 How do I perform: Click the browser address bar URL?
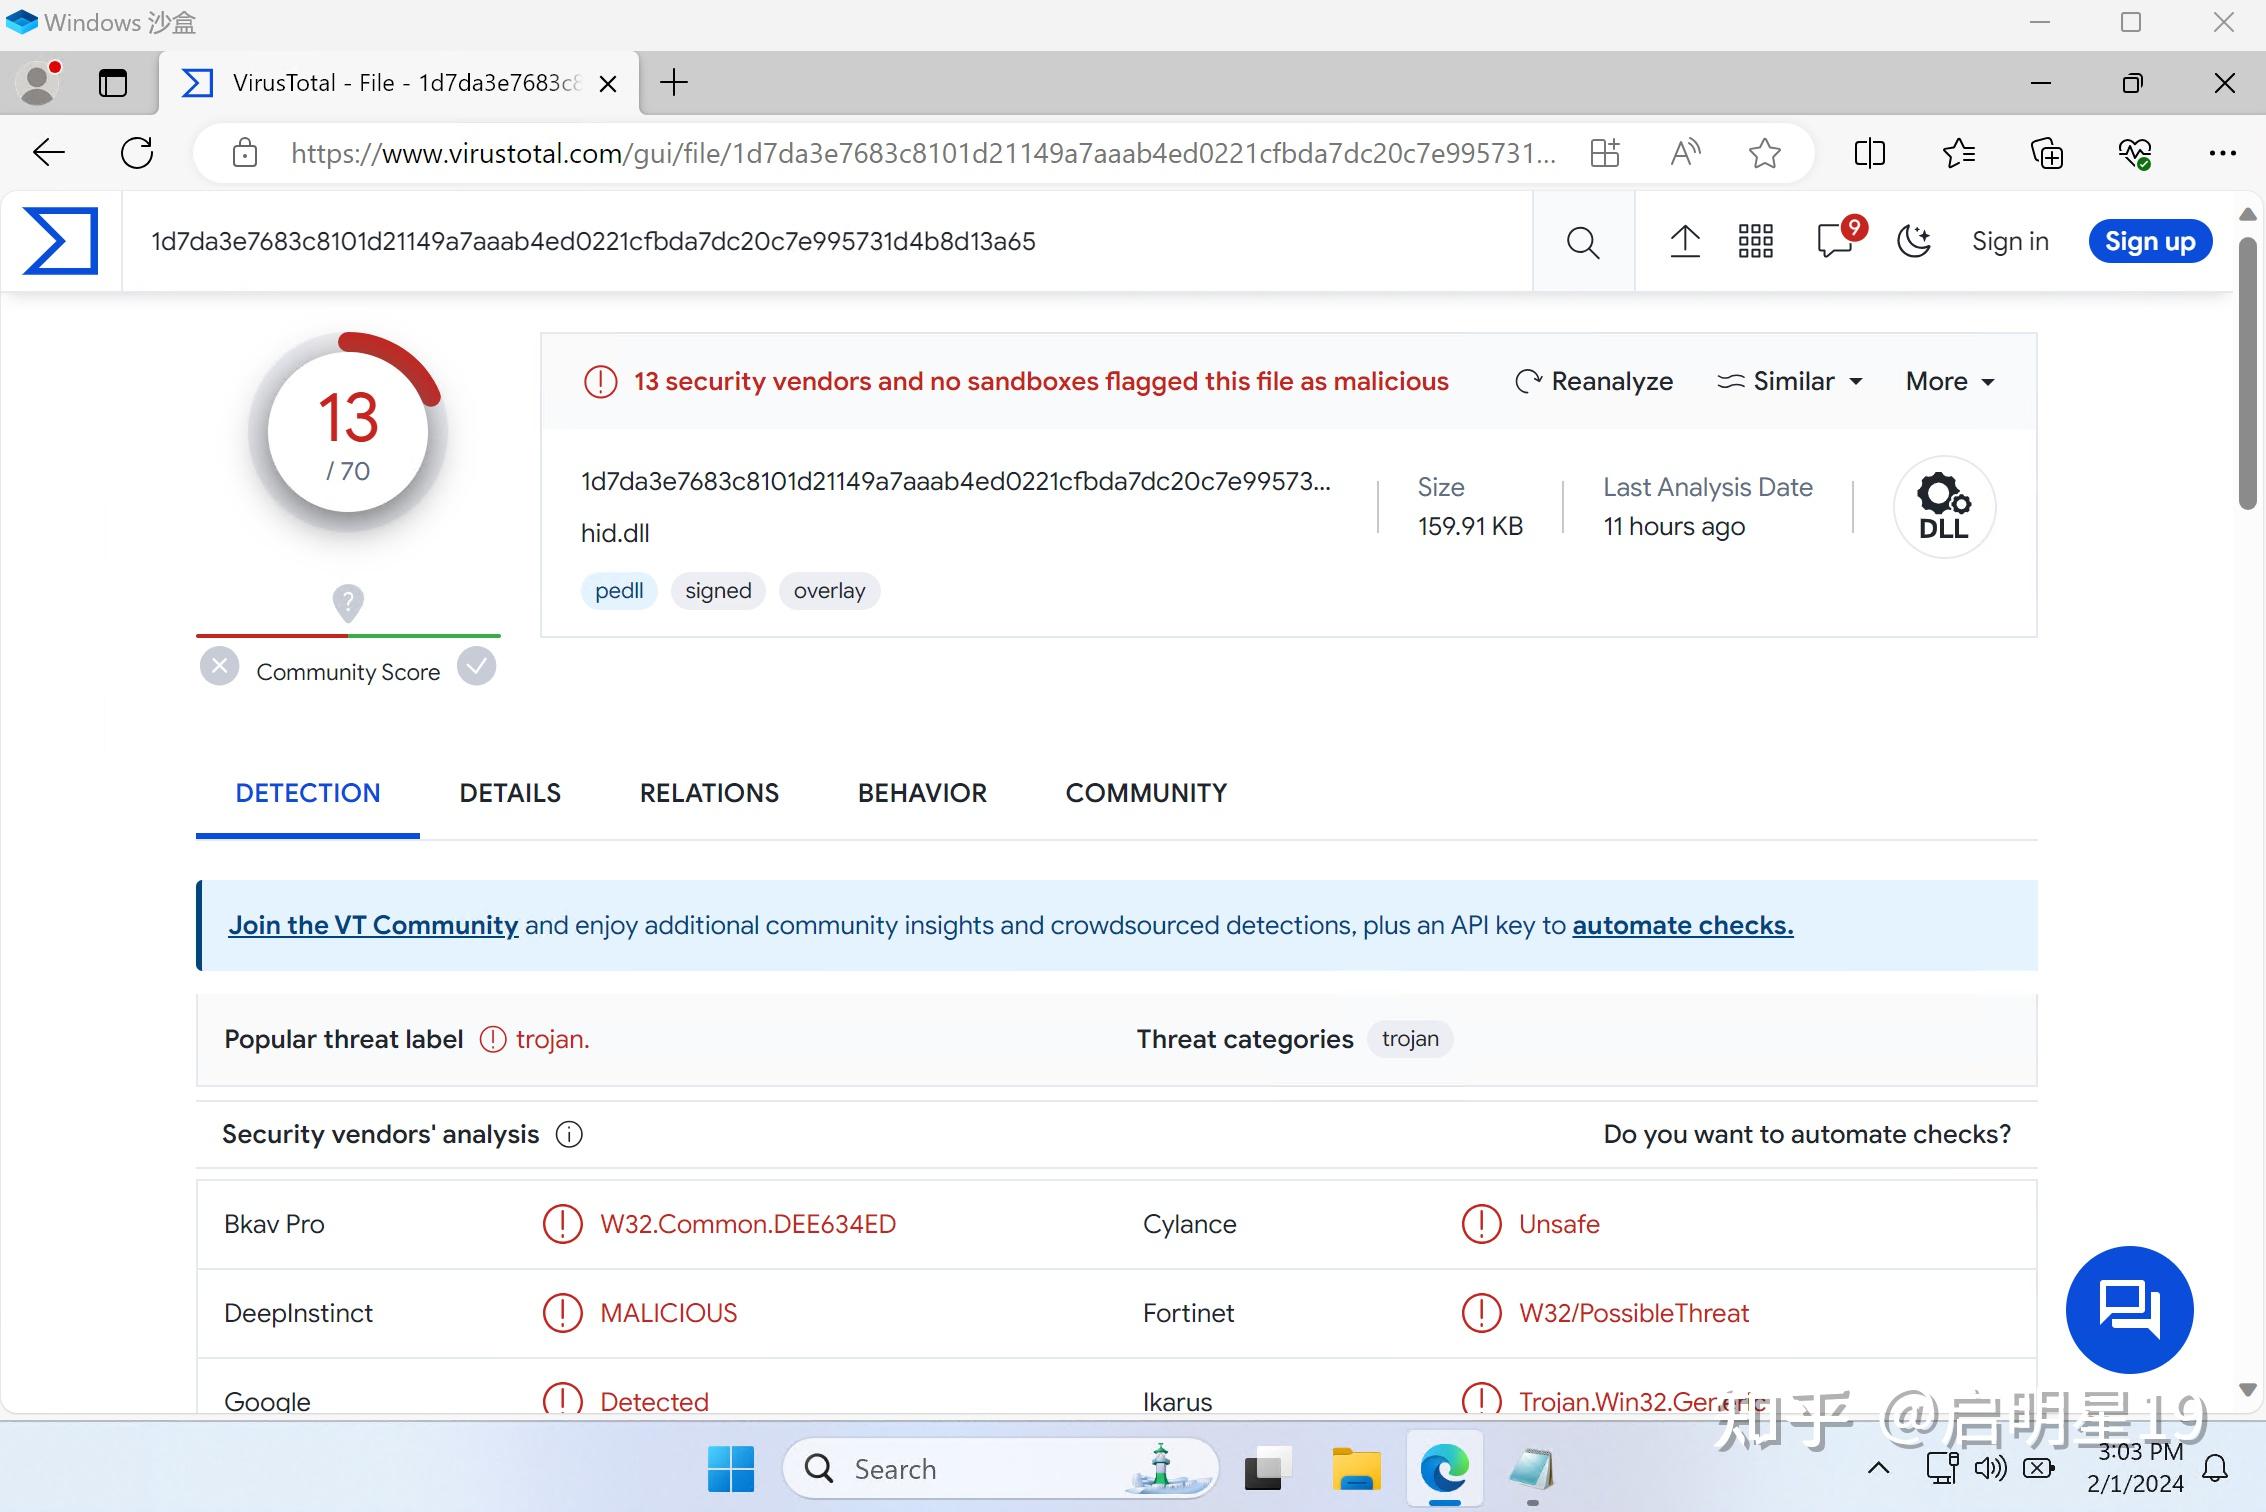923,153
